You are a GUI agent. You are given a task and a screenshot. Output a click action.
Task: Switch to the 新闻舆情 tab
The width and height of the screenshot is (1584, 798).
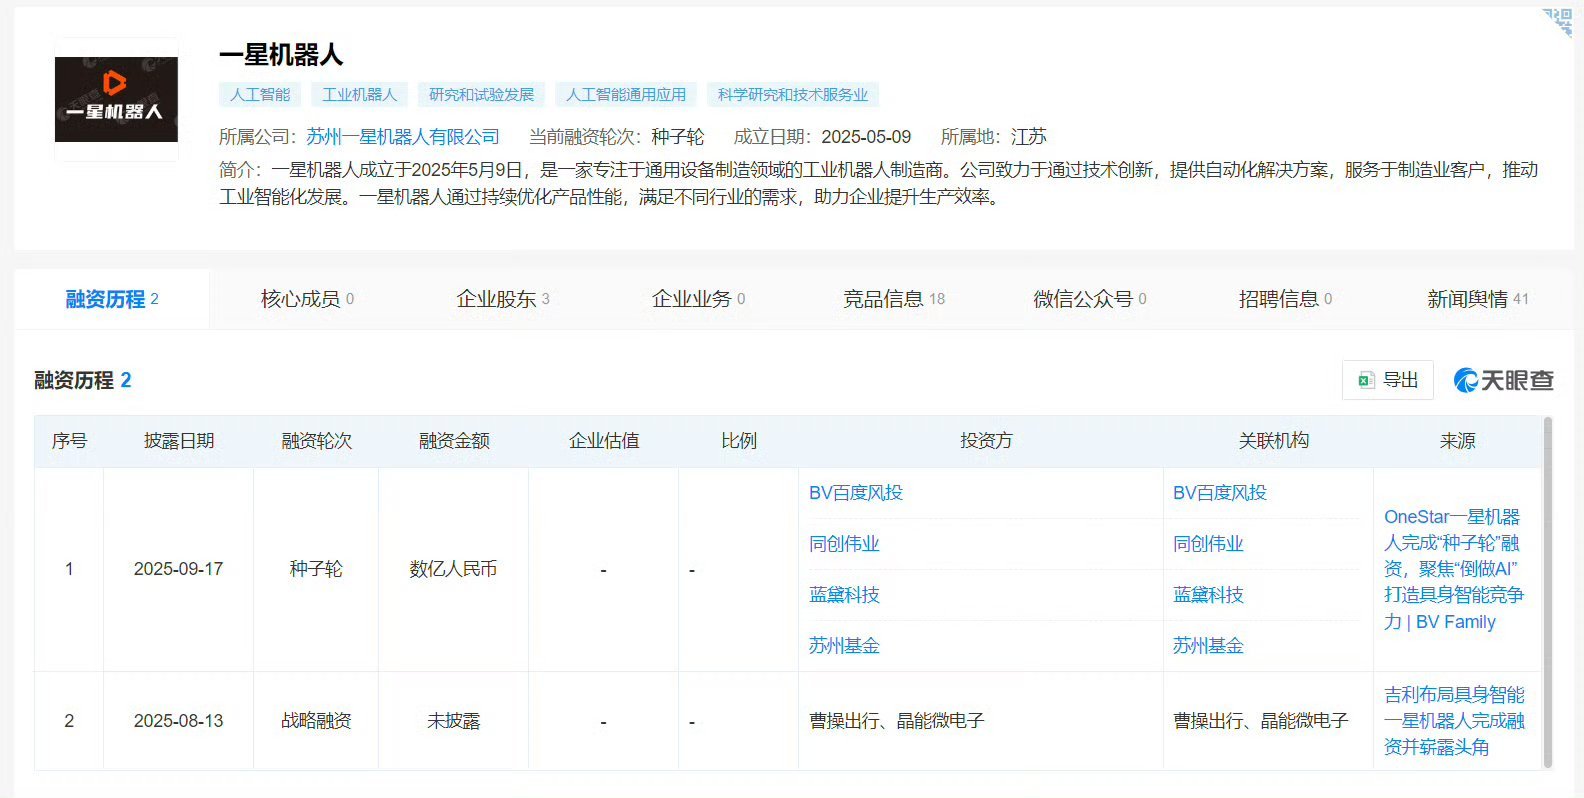(1478, 299)
